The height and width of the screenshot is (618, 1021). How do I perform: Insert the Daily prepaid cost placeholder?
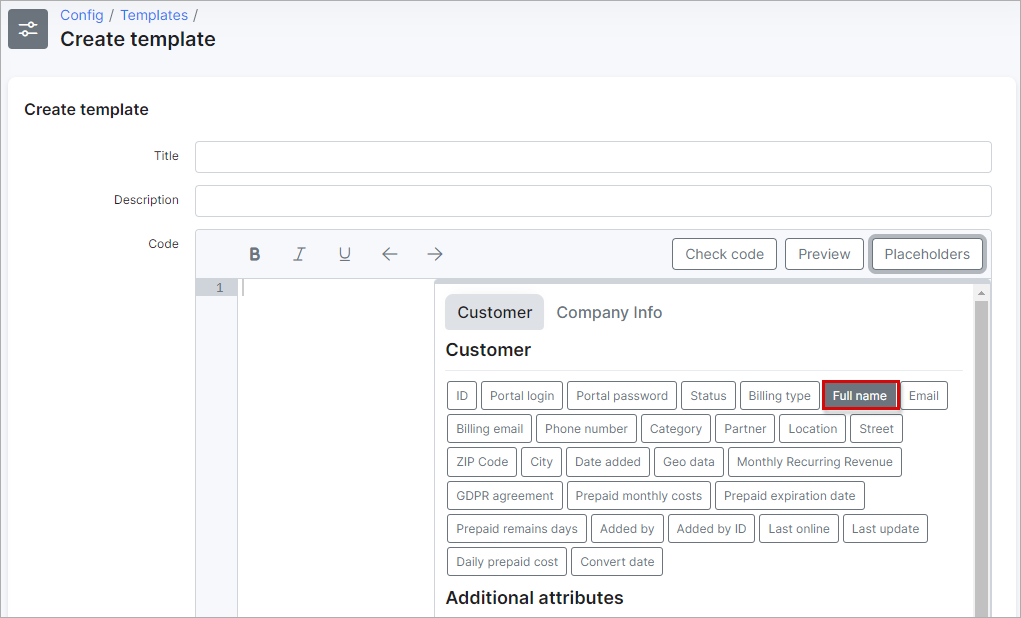[506, 561]
